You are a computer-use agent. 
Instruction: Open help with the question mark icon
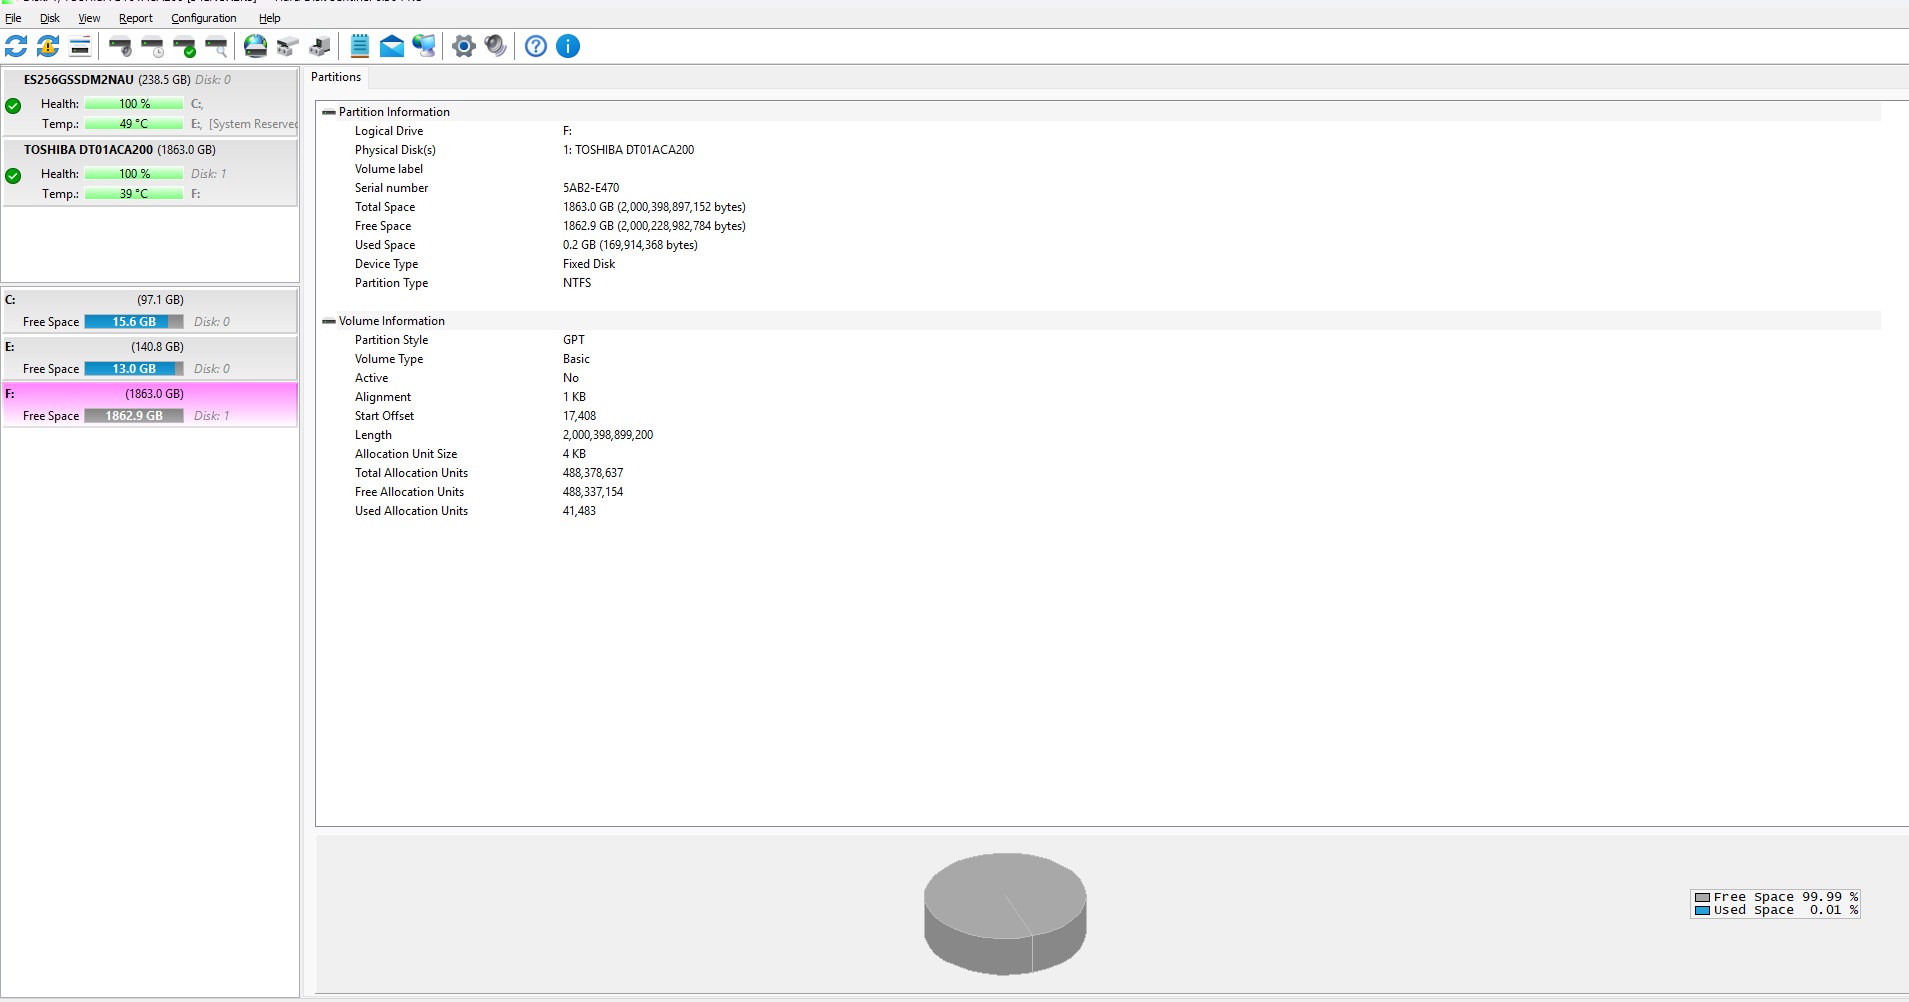pyautogui.click(x=536, y=46)
